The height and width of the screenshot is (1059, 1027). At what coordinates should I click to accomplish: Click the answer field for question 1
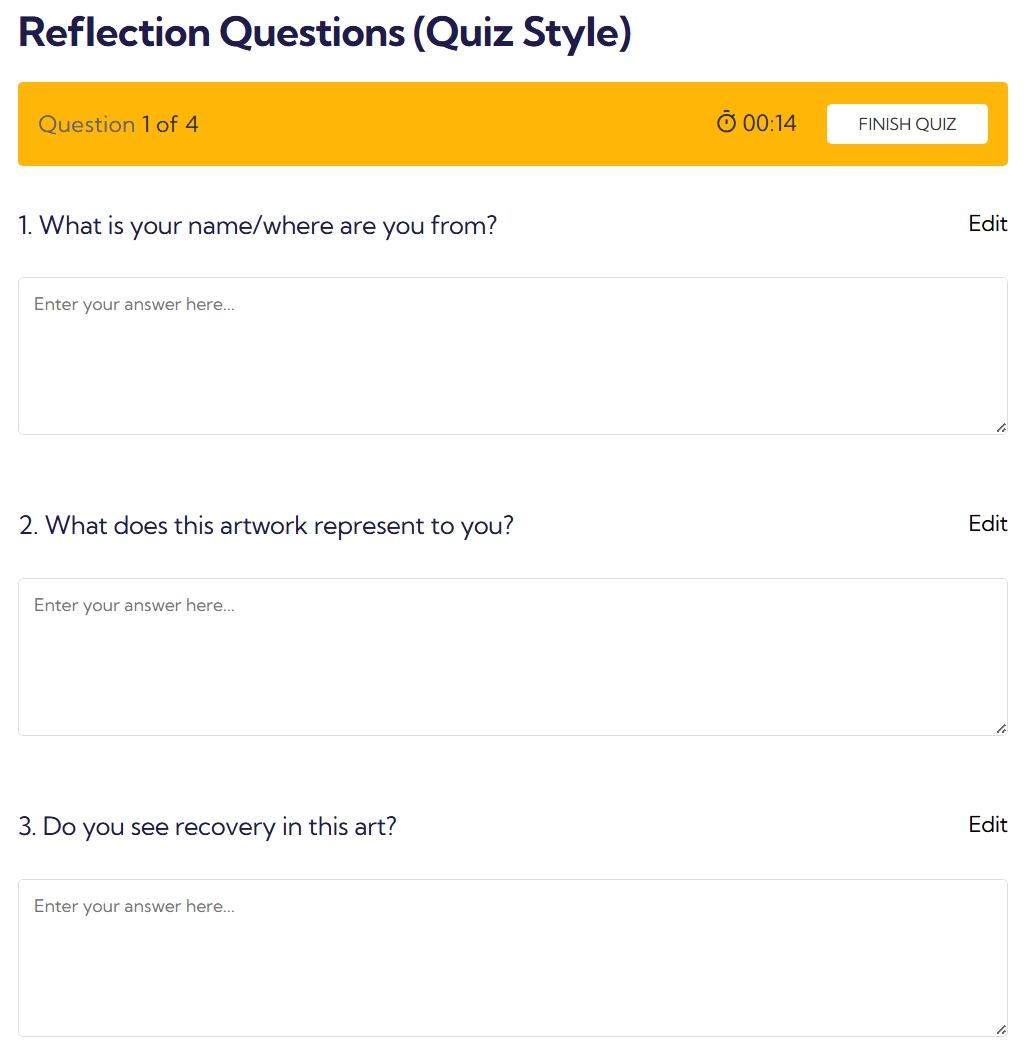(x=512, y=355)
